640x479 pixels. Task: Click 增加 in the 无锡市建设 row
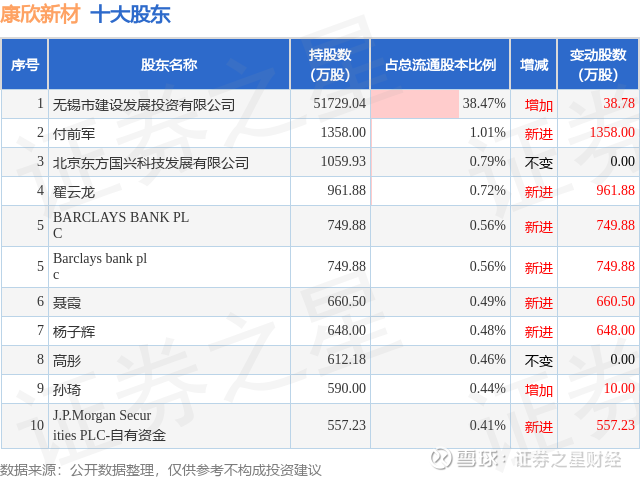coord(538,105)
